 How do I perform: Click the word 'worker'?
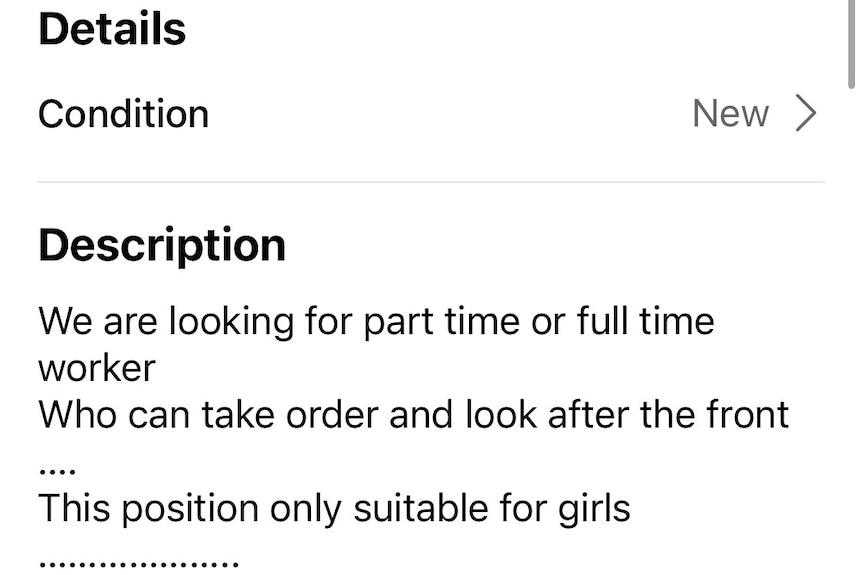97,368
